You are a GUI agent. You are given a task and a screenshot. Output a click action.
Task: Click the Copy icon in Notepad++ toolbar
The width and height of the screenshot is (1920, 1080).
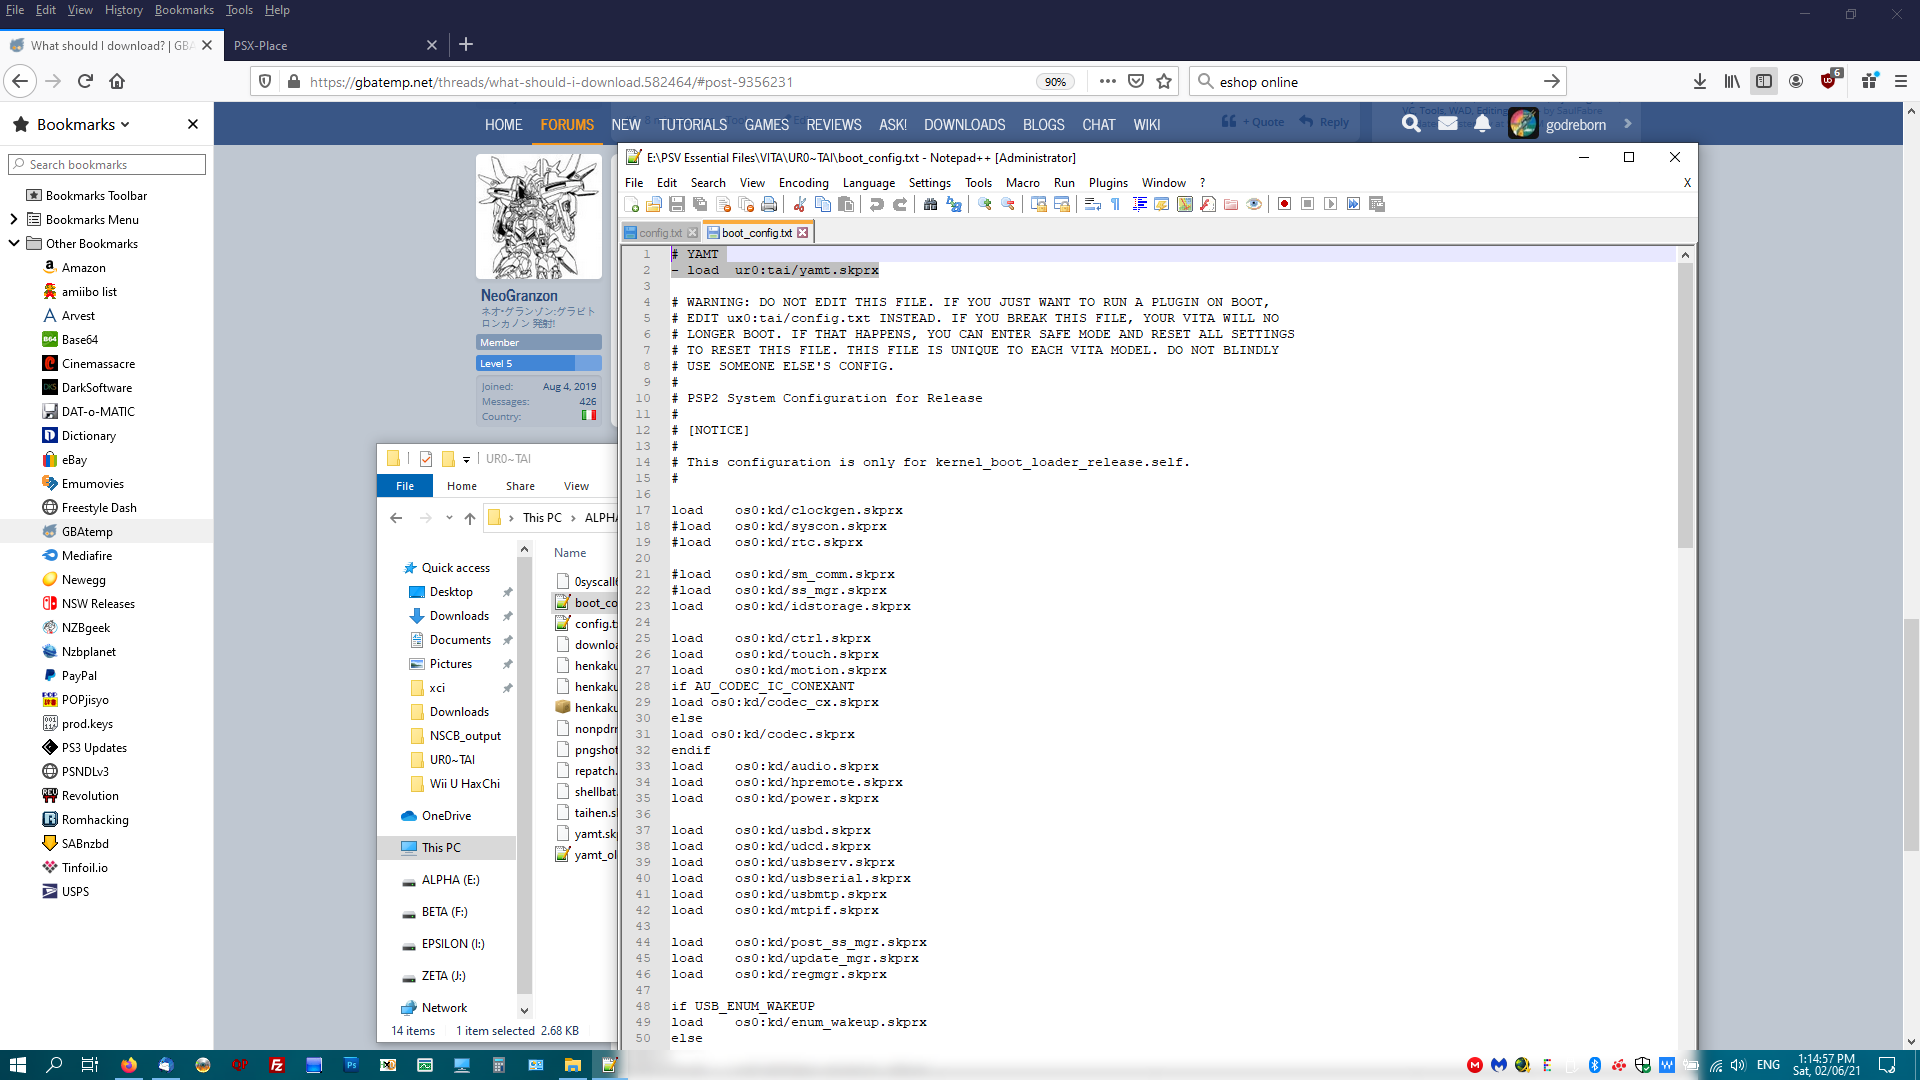click(823, 204)
